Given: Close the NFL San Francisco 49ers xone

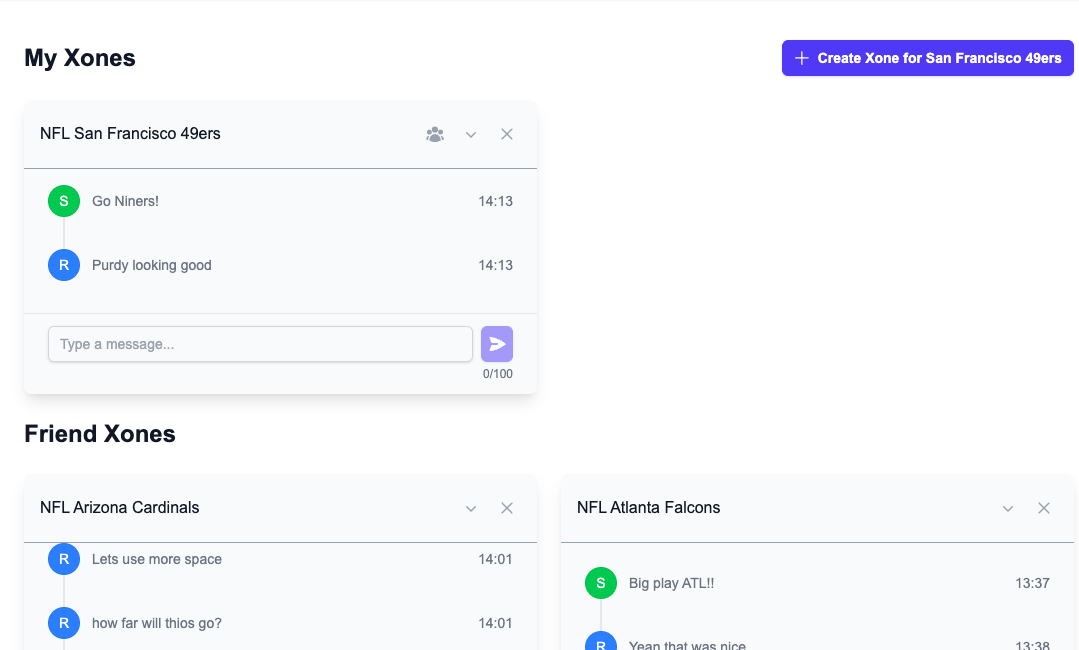Looking at the screenshot, I should tap(507, 134).
